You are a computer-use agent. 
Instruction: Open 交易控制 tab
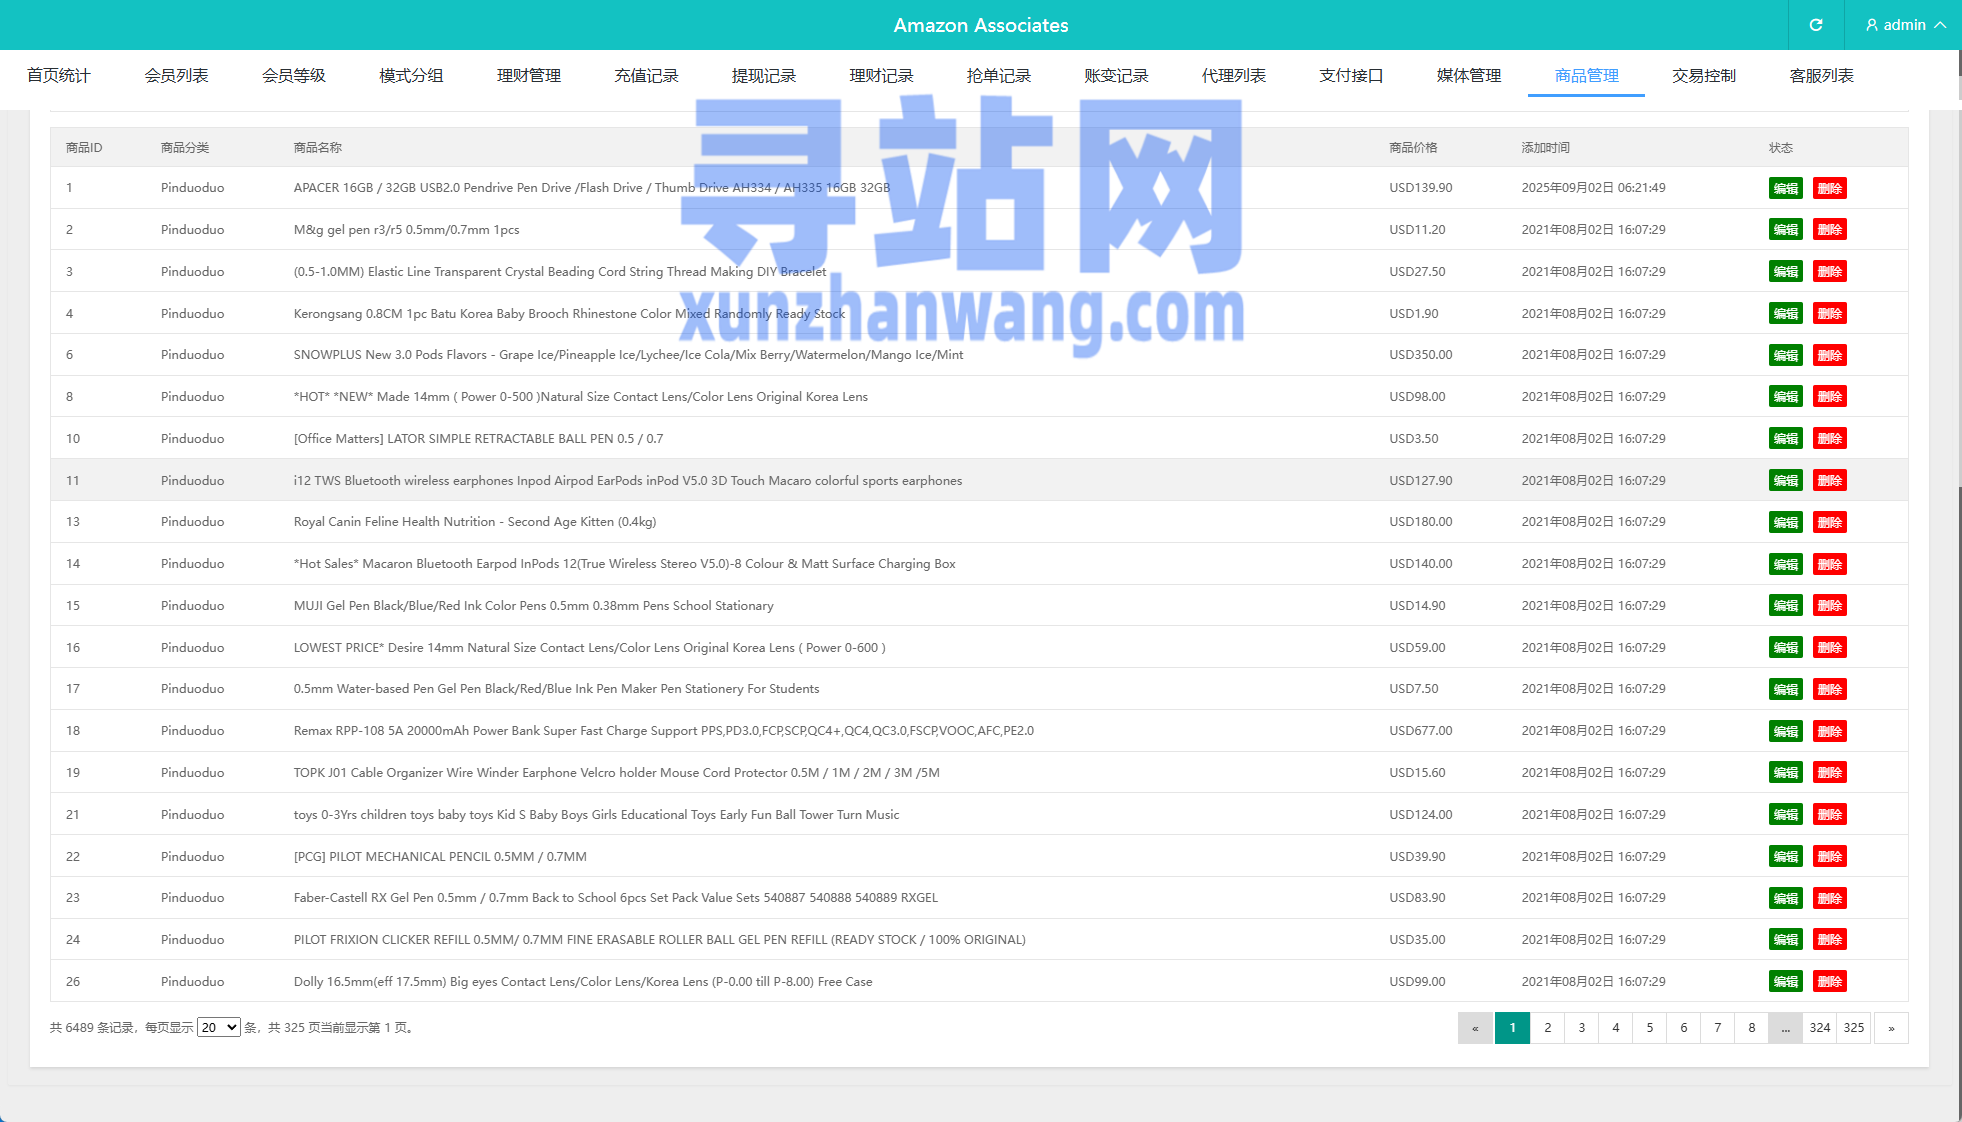click(x=1704, y=76)
